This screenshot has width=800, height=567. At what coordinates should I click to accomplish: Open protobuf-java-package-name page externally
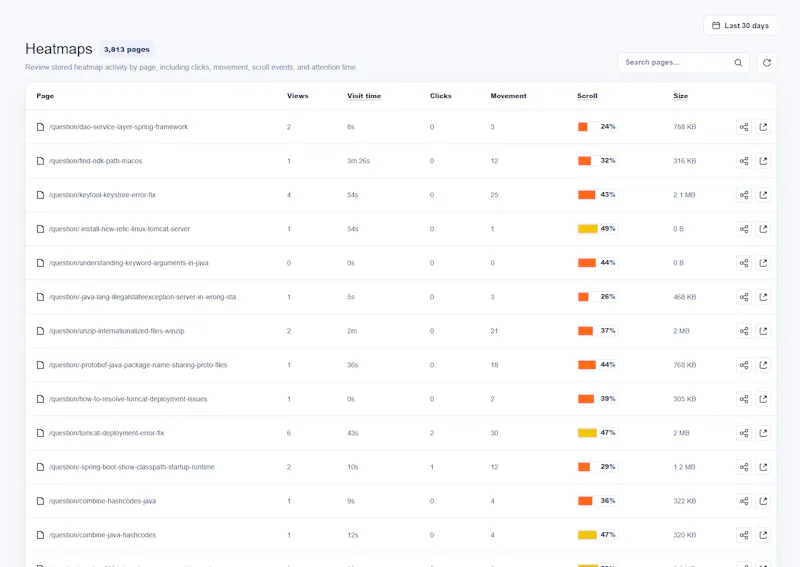pos(763,365)
